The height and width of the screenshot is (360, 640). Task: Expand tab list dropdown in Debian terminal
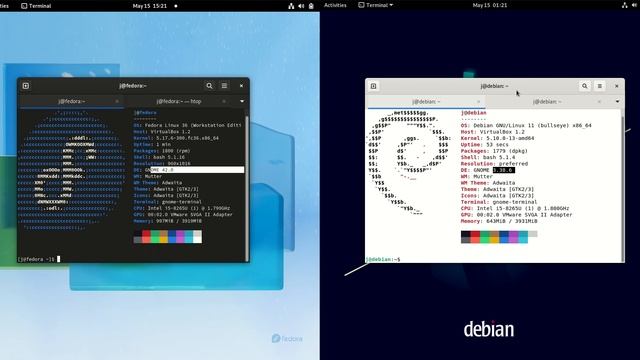pyautogui.click(x=617, y=102)
